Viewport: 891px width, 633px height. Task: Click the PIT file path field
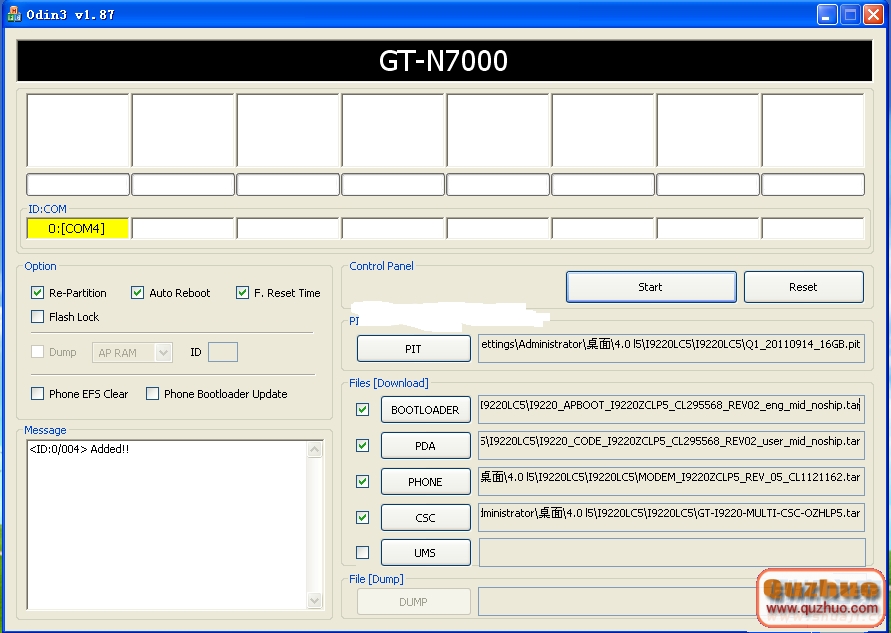pyautogui.click(x=671, y=348)
